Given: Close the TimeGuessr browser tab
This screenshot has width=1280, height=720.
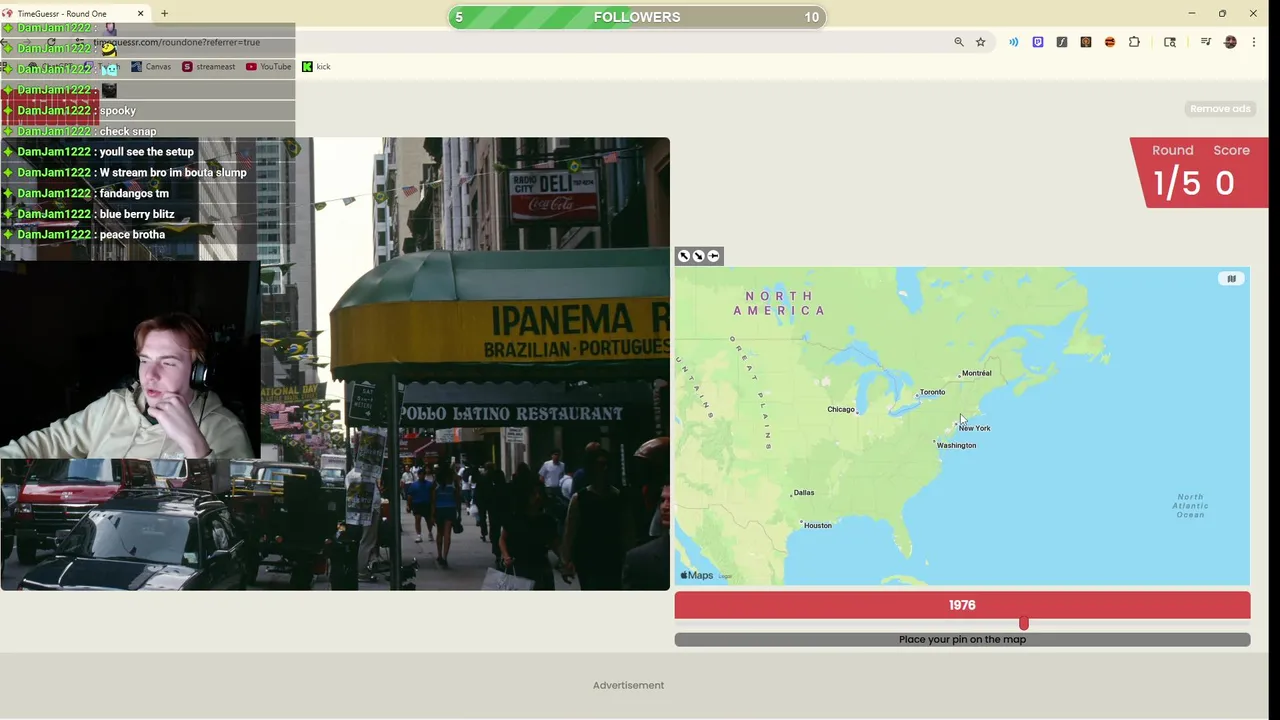Looking at the screenshot, I should (x=140, y=14).
